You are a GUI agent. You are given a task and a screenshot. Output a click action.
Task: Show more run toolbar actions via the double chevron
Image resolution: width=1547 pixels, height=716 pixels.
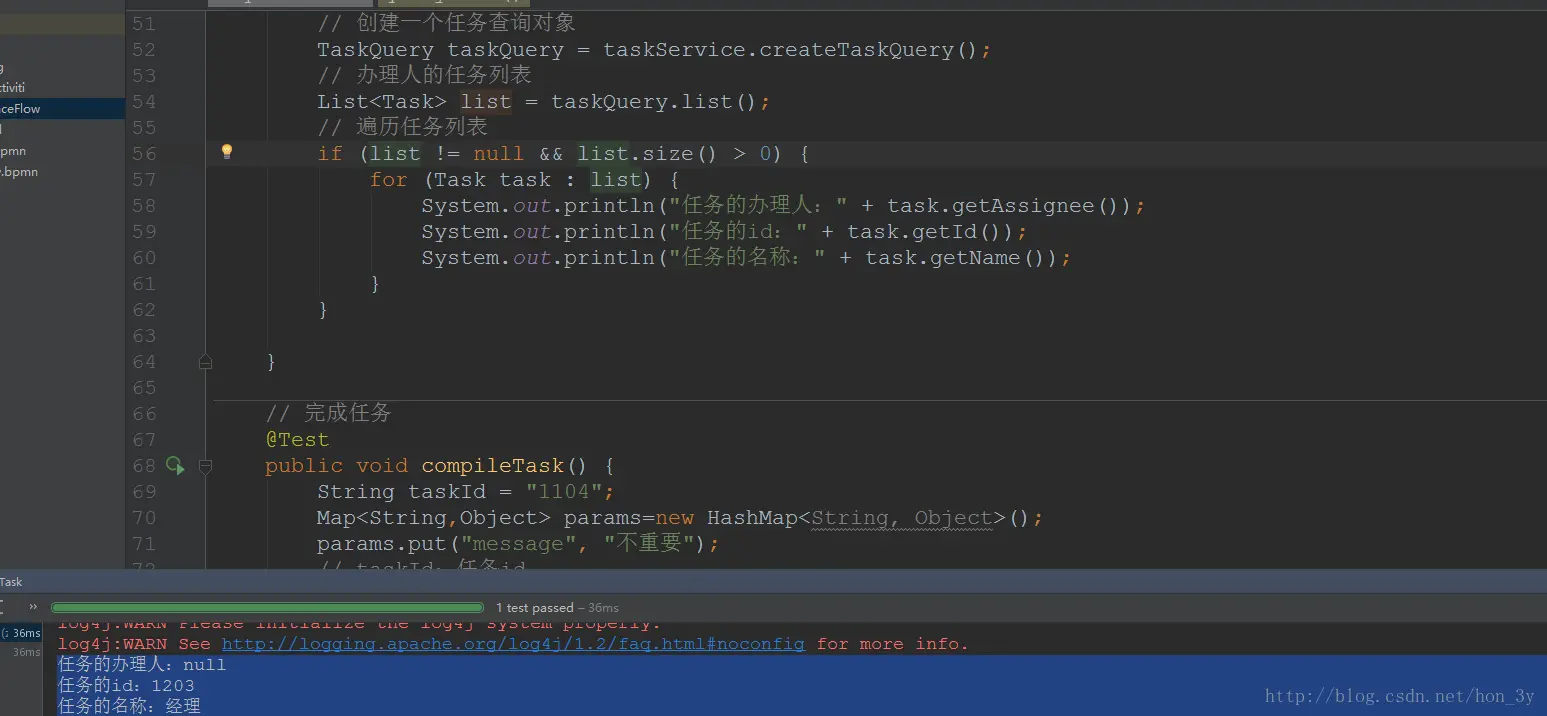[33, 607]
